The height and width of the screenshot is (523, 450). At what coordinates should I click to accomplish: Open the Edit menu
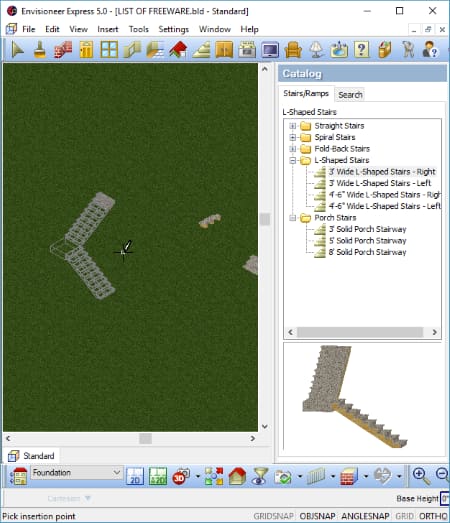click(x=52, y=29)
